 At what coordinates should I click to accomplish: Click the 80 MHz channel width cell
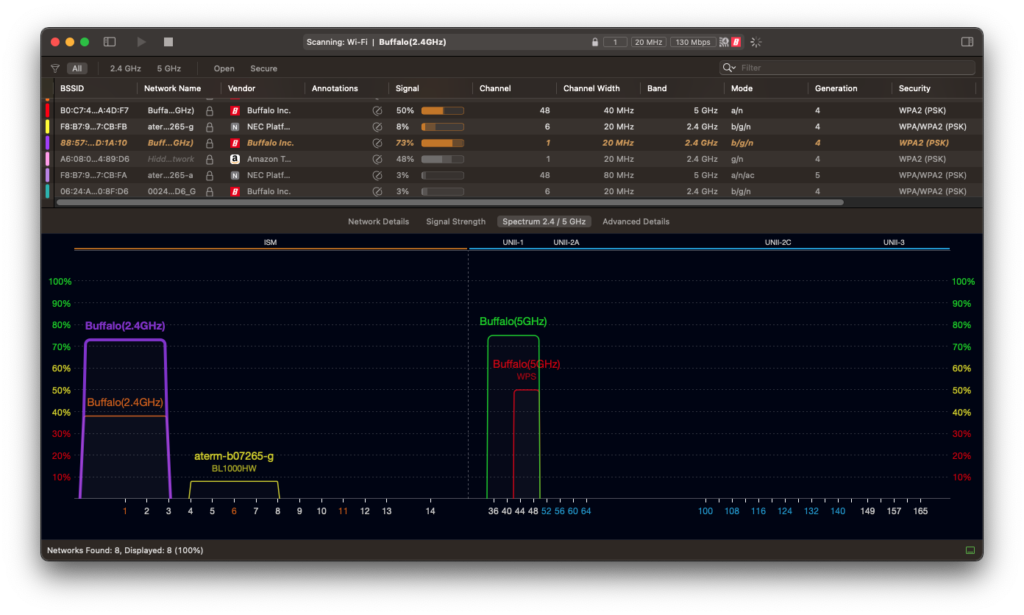pos(618,176)
